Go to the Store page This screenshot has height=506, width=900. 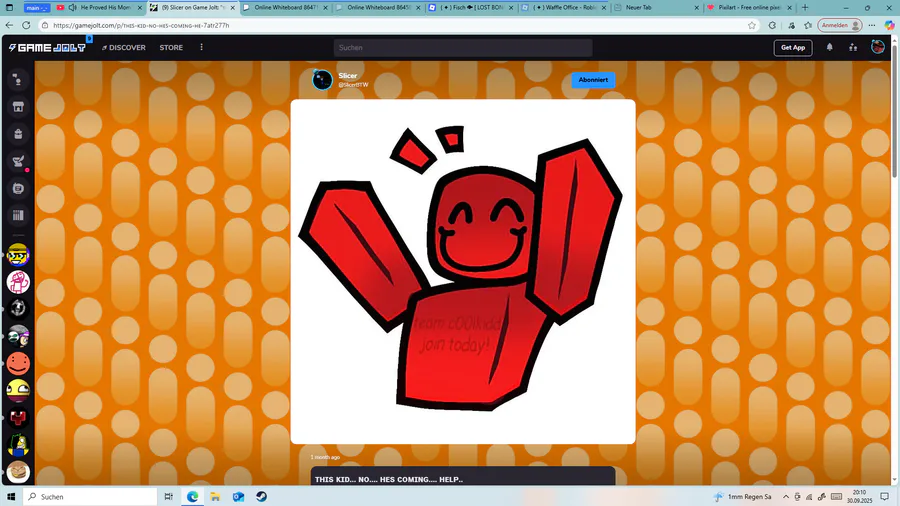[x=171, y=48]
